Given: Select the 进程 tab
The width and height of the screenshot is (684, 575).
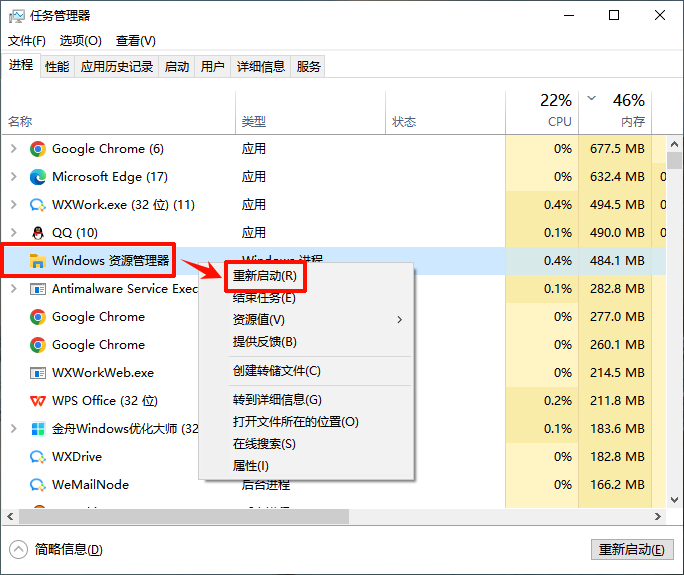Looking at the screenshot, I should pos(21,65).
